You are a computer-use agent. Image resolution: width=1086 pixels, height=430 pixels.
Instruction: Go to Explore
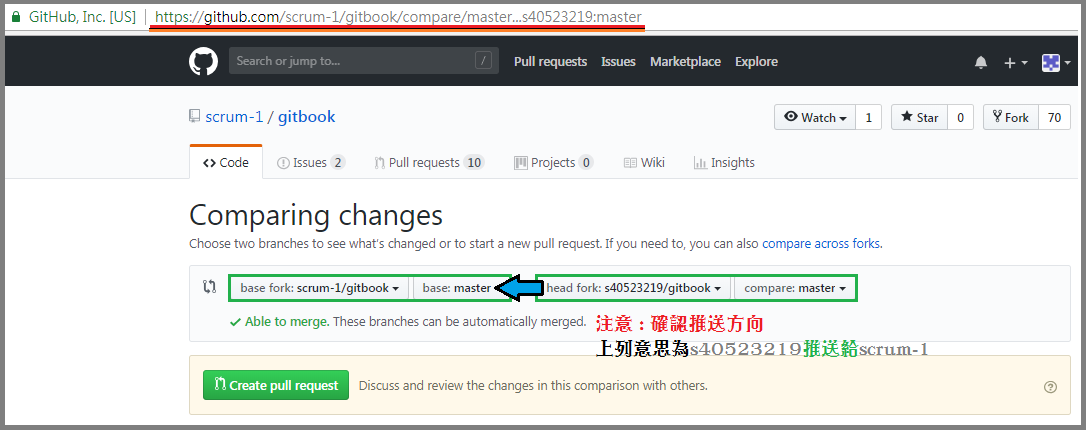[x=756, y=62]
